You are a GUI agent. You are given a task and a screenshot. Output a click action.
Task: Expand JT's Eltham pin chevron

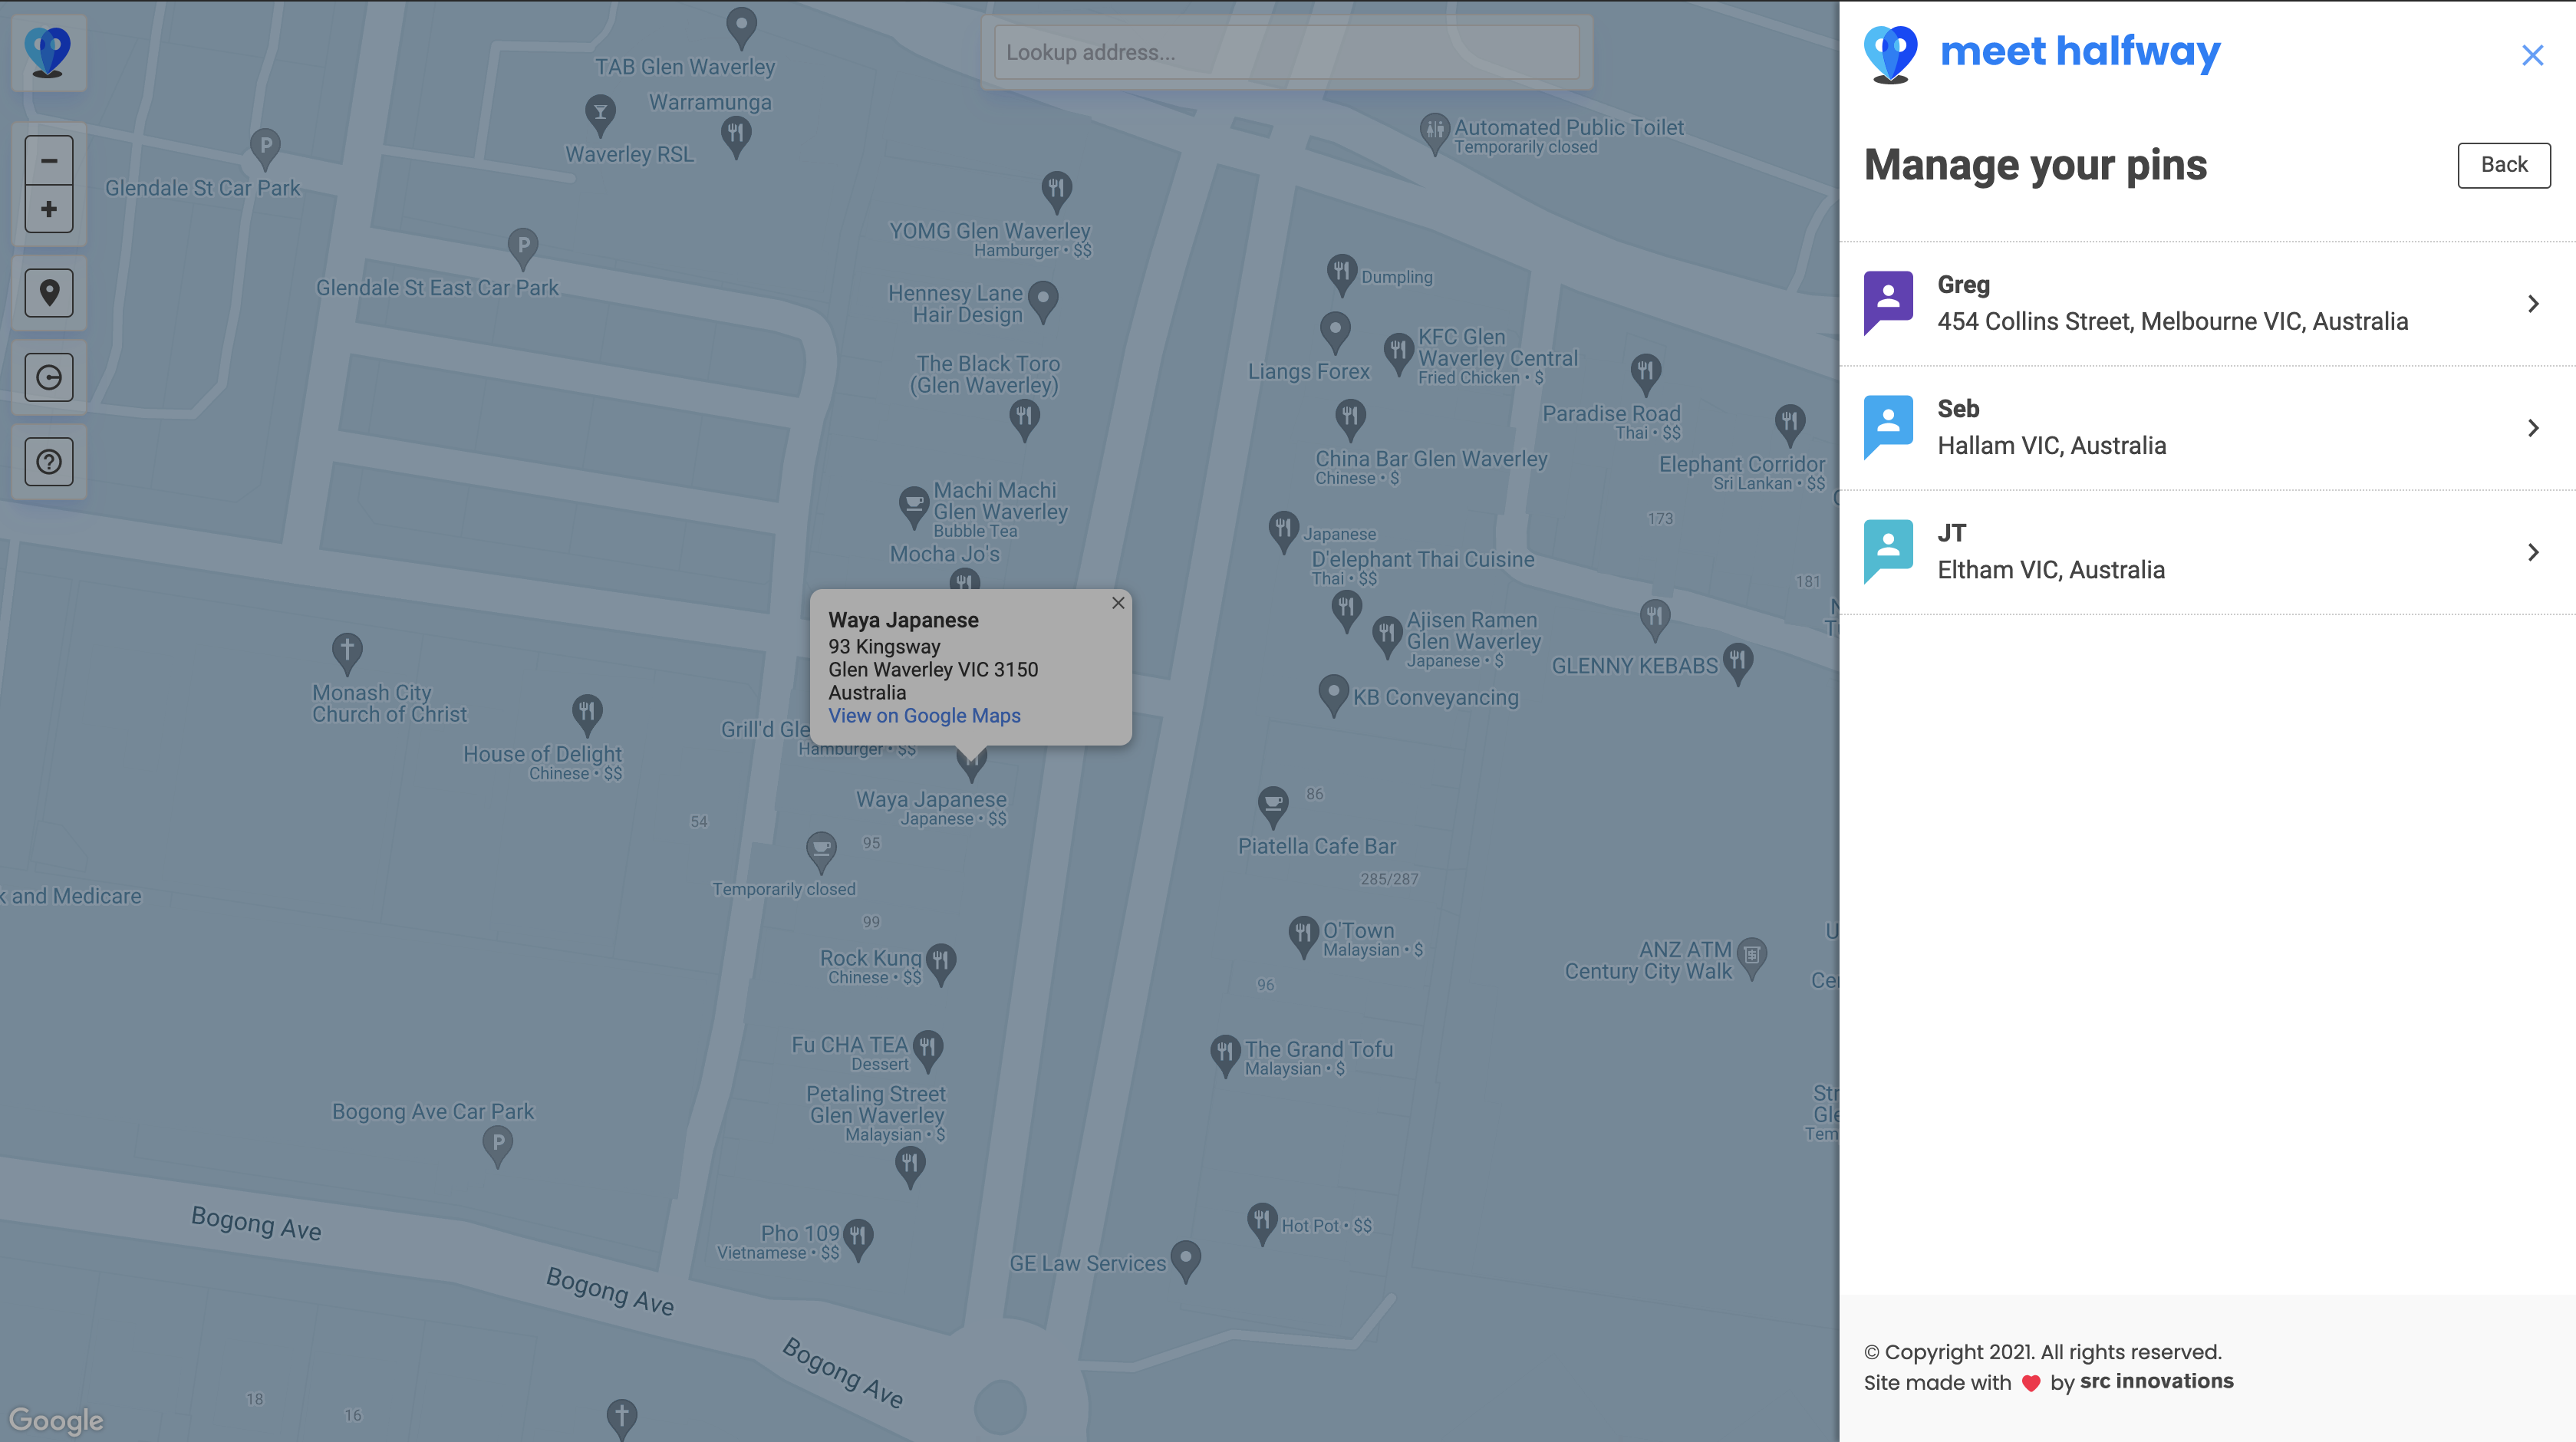pos(2532,552)
